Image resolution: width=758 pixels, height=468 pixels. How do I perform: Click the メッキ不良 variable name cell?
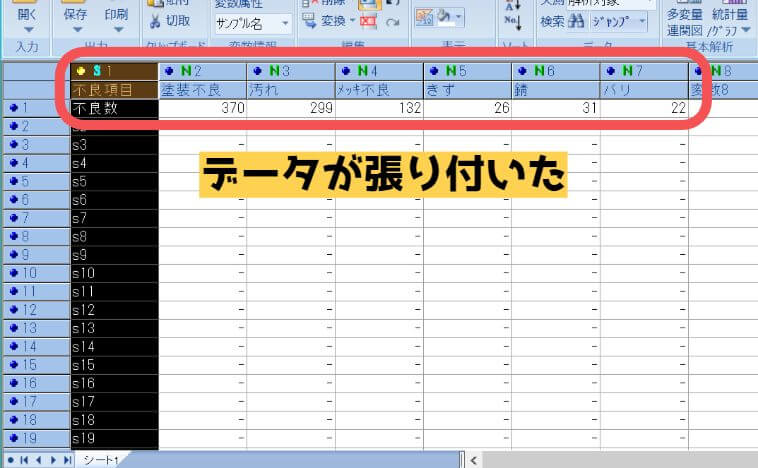pyautogui.click(x=379, y=89)
